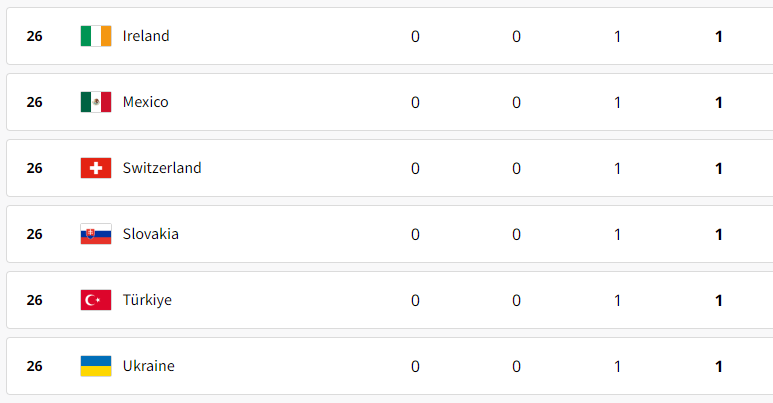Click Ireland's rank number 26
The height and width of the screenshot is (403, 773).
[x=35, y=36]
